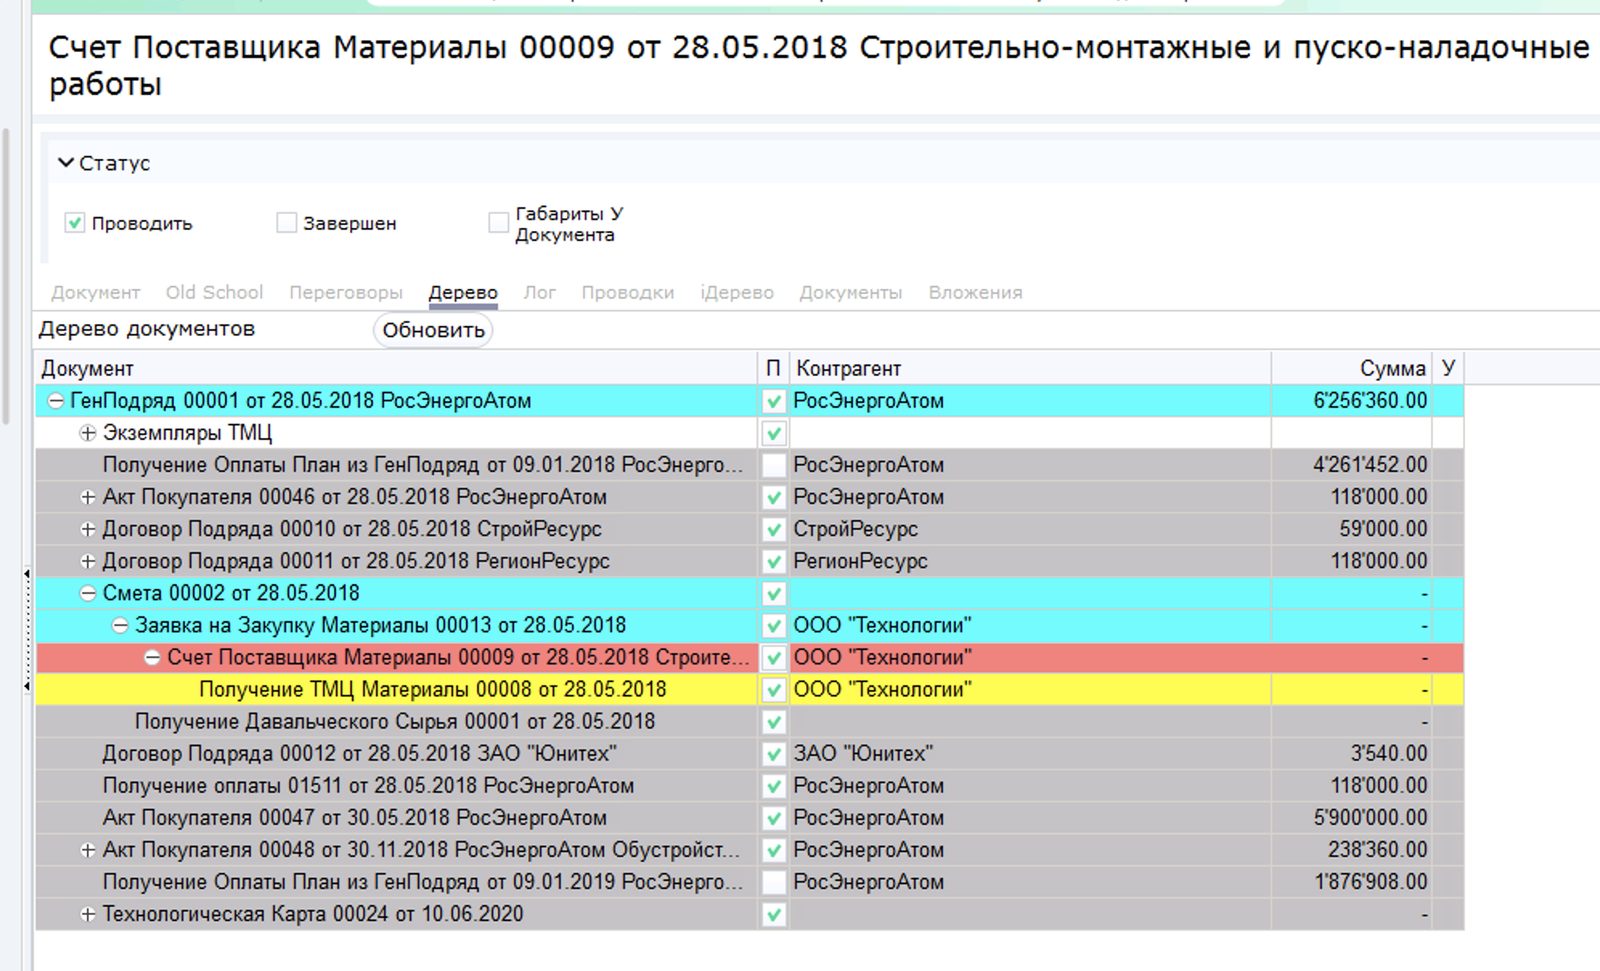Switch to the Документы tab
This screenshot has width=1600, height=971.
click(851, 292)
